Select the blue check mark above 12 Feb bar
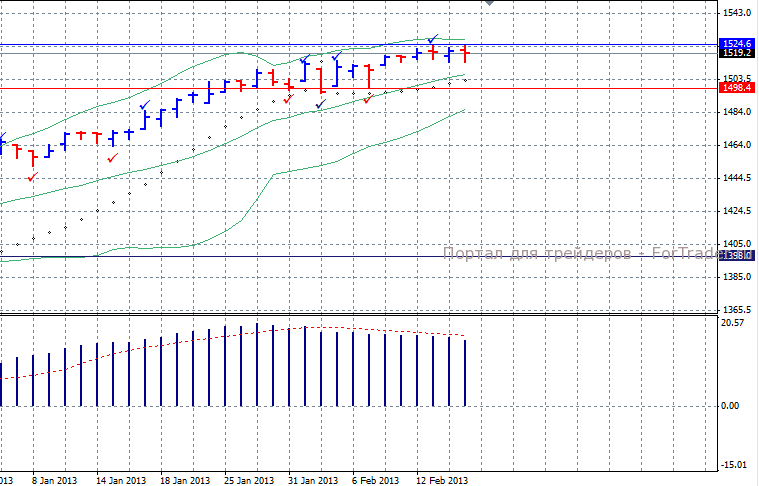 [x=433, y=38]
